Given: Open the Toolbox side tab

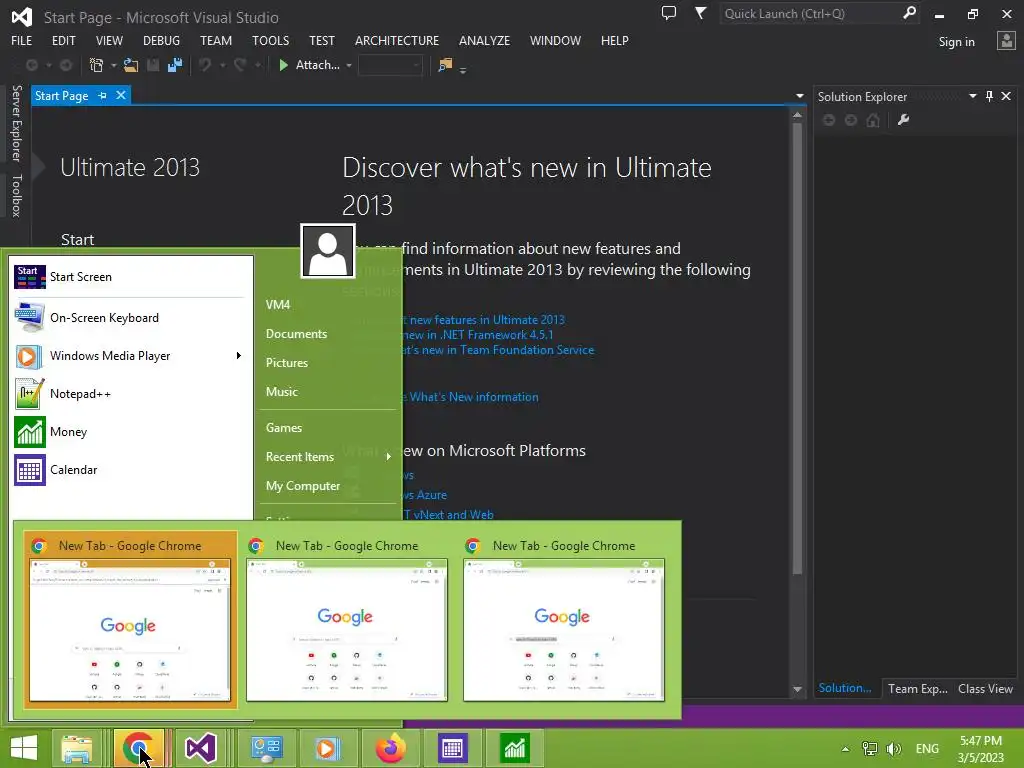Looking at the screenshot, I should tap(16, 195).
